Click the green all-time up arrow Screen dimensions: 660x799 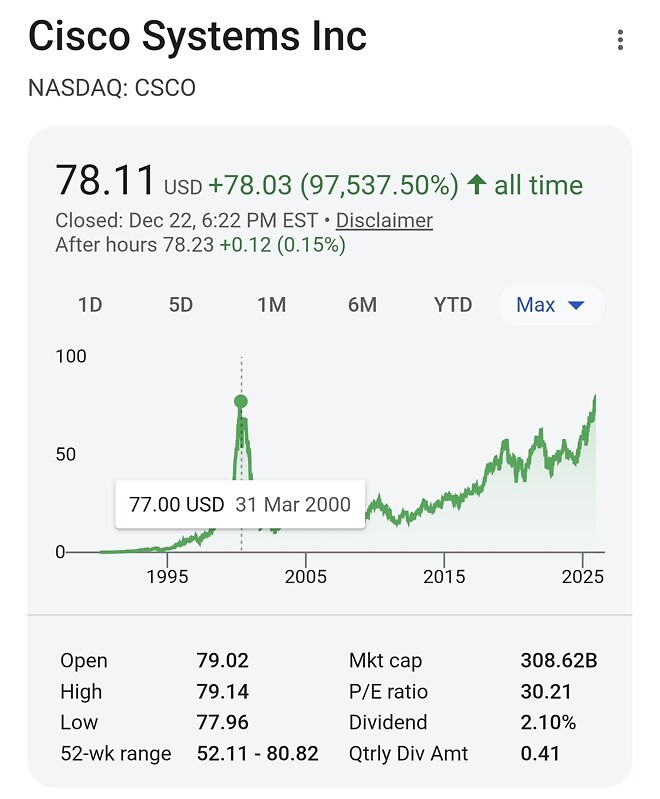pyautogui.click(x=476, y=185)
